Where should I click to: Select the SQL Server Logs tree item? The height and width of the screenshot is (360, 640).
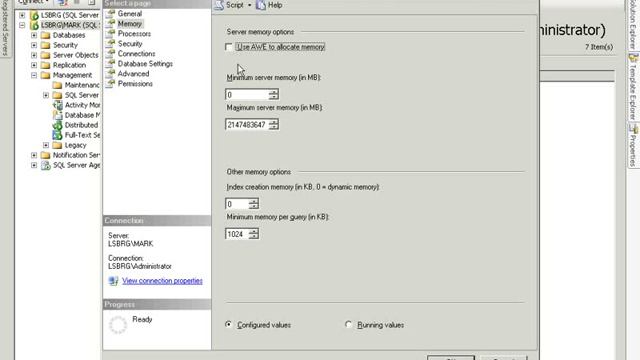pyautogui.click(x=82, y=95)
